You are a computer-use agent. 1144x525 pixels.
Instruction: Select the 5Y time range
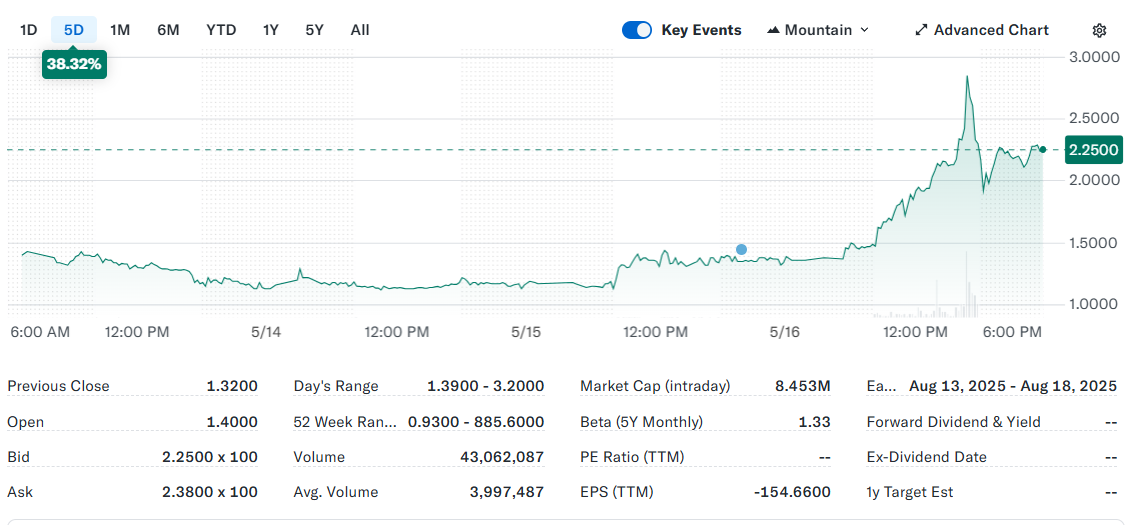315,30
